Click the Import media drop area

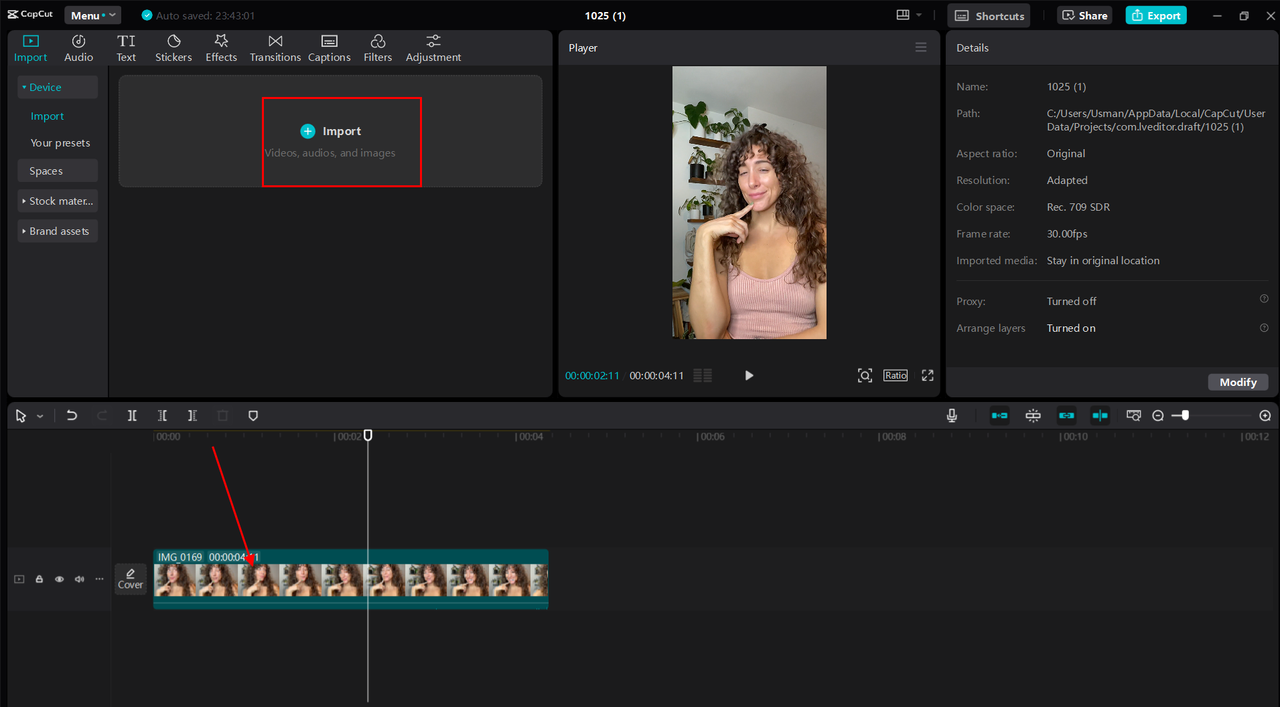pos(330,131)
